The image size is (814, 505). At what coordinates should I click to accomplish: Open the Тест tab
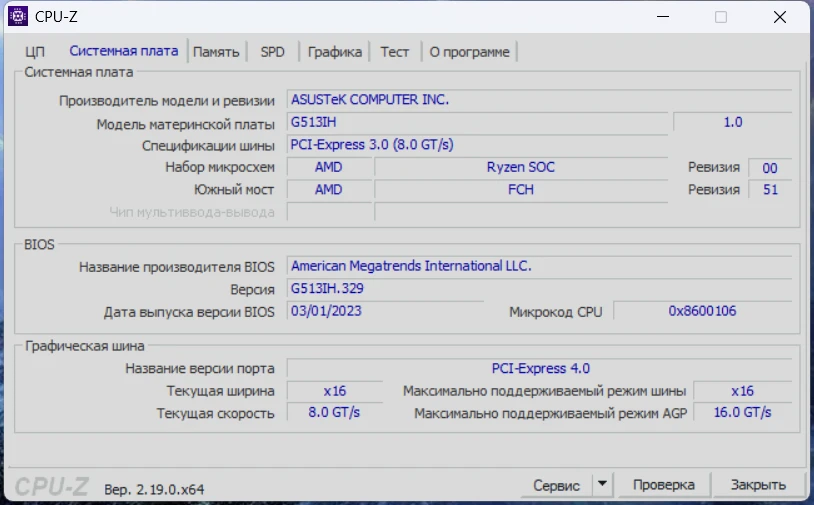pos(394,52)
